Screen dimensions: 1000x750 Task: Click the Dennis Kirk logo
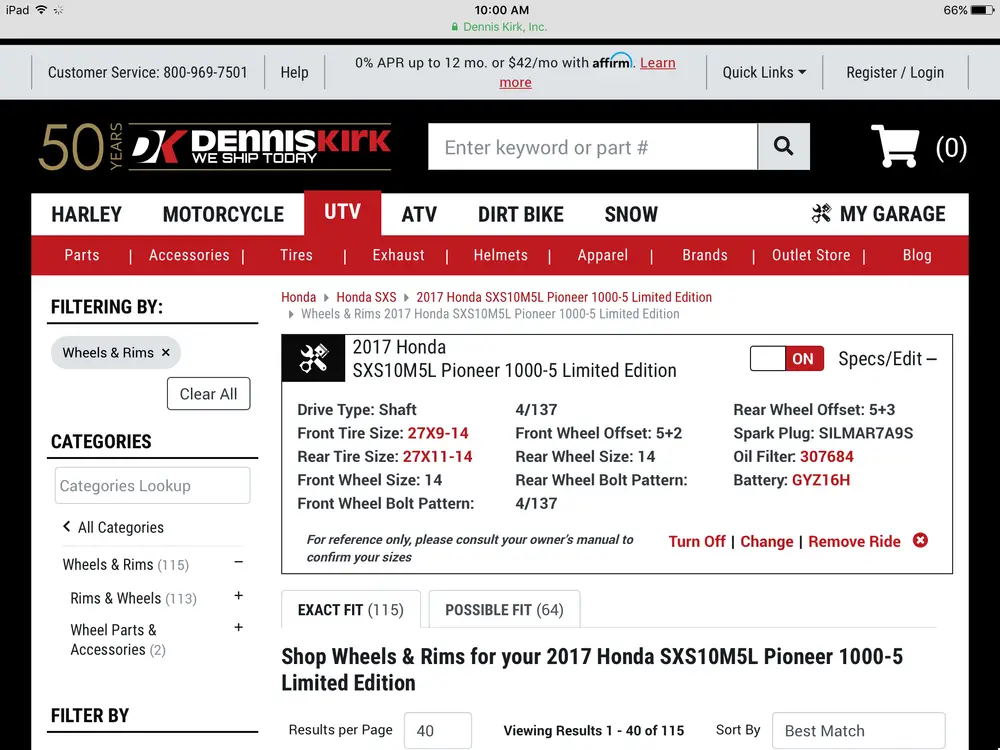(x=260, y=147)
